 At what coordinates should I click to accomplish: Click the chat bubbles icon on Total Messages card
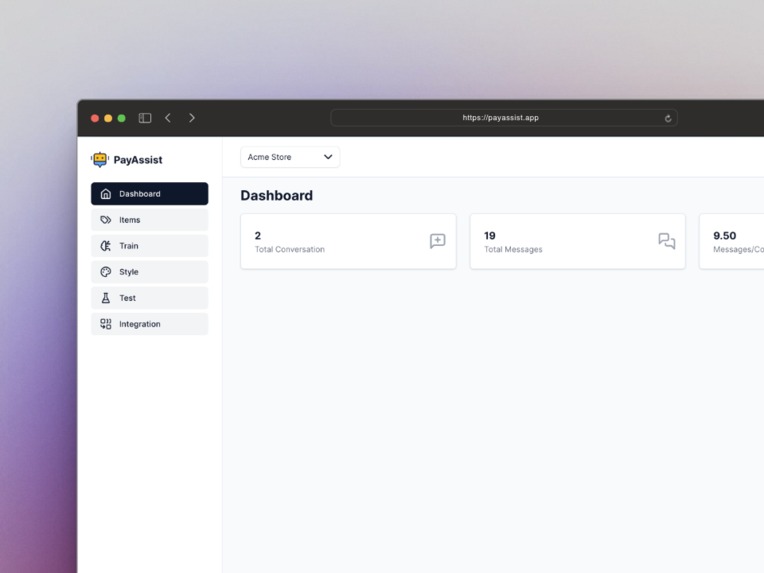click(x=667, y=241)
